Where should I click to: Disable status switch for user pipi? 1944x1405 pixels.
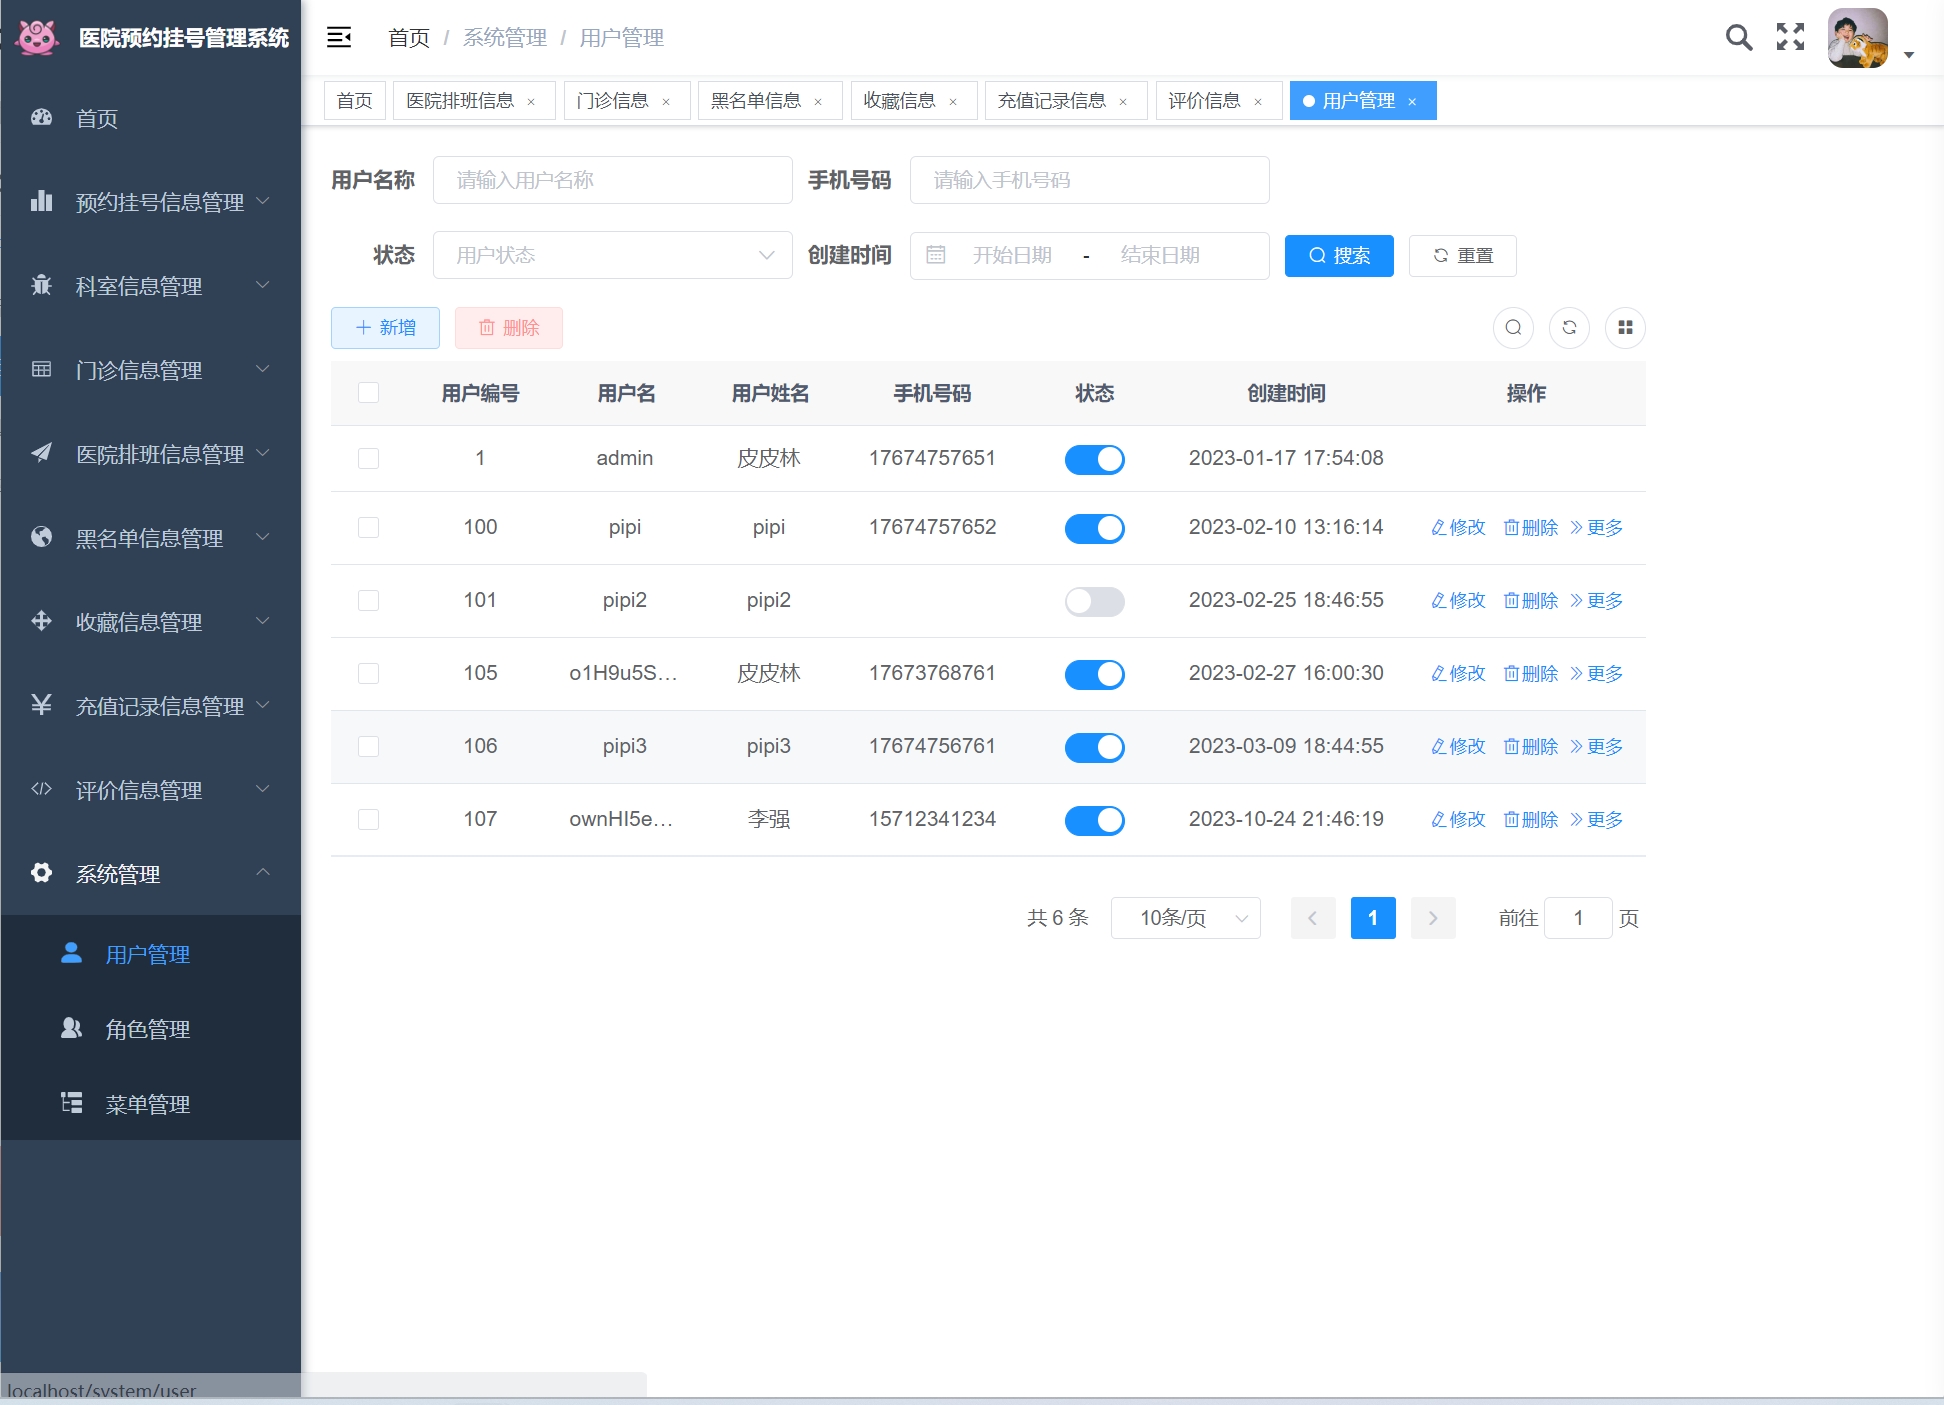coord(1094,528)
